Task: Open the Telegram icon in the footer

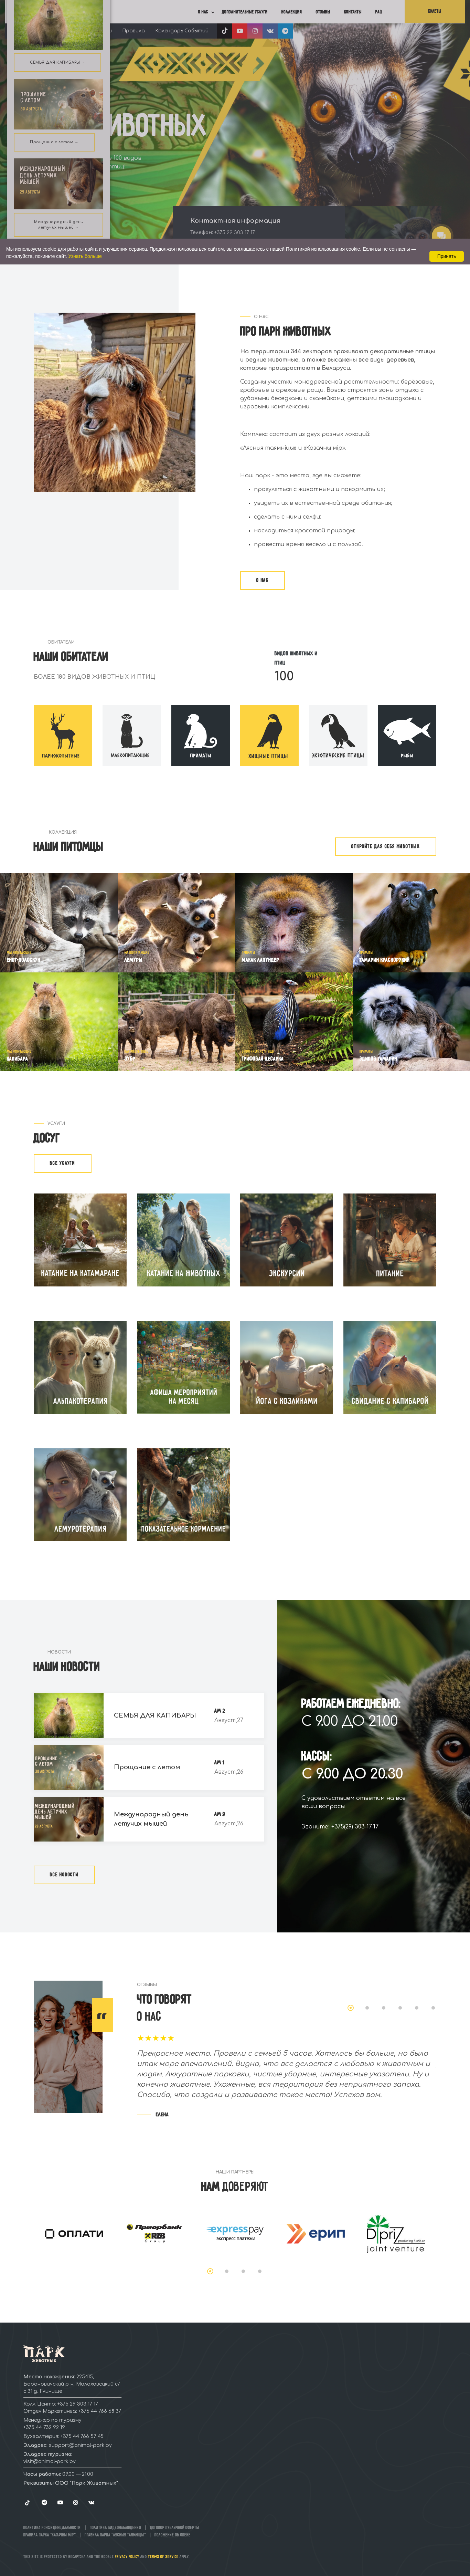Action: point(44,2502)
